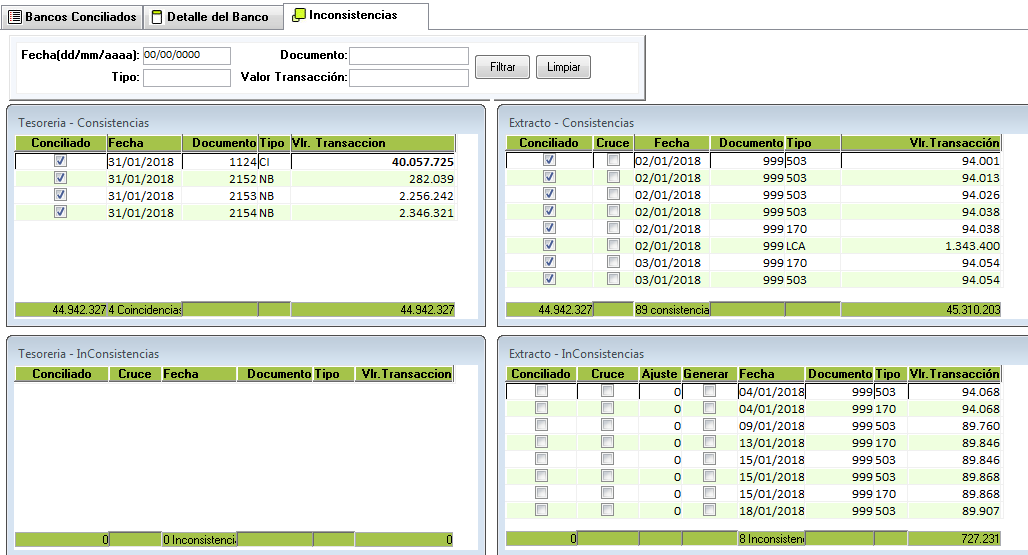
Task: Focus the Documento filter field
Action: [x=408, y=56]
